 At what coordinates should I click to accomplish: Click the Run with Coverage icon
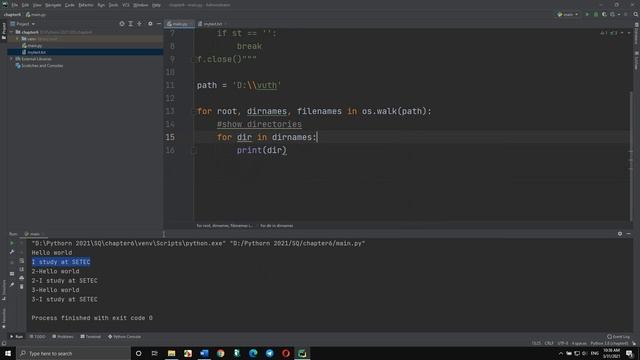[x=604, y=14]
